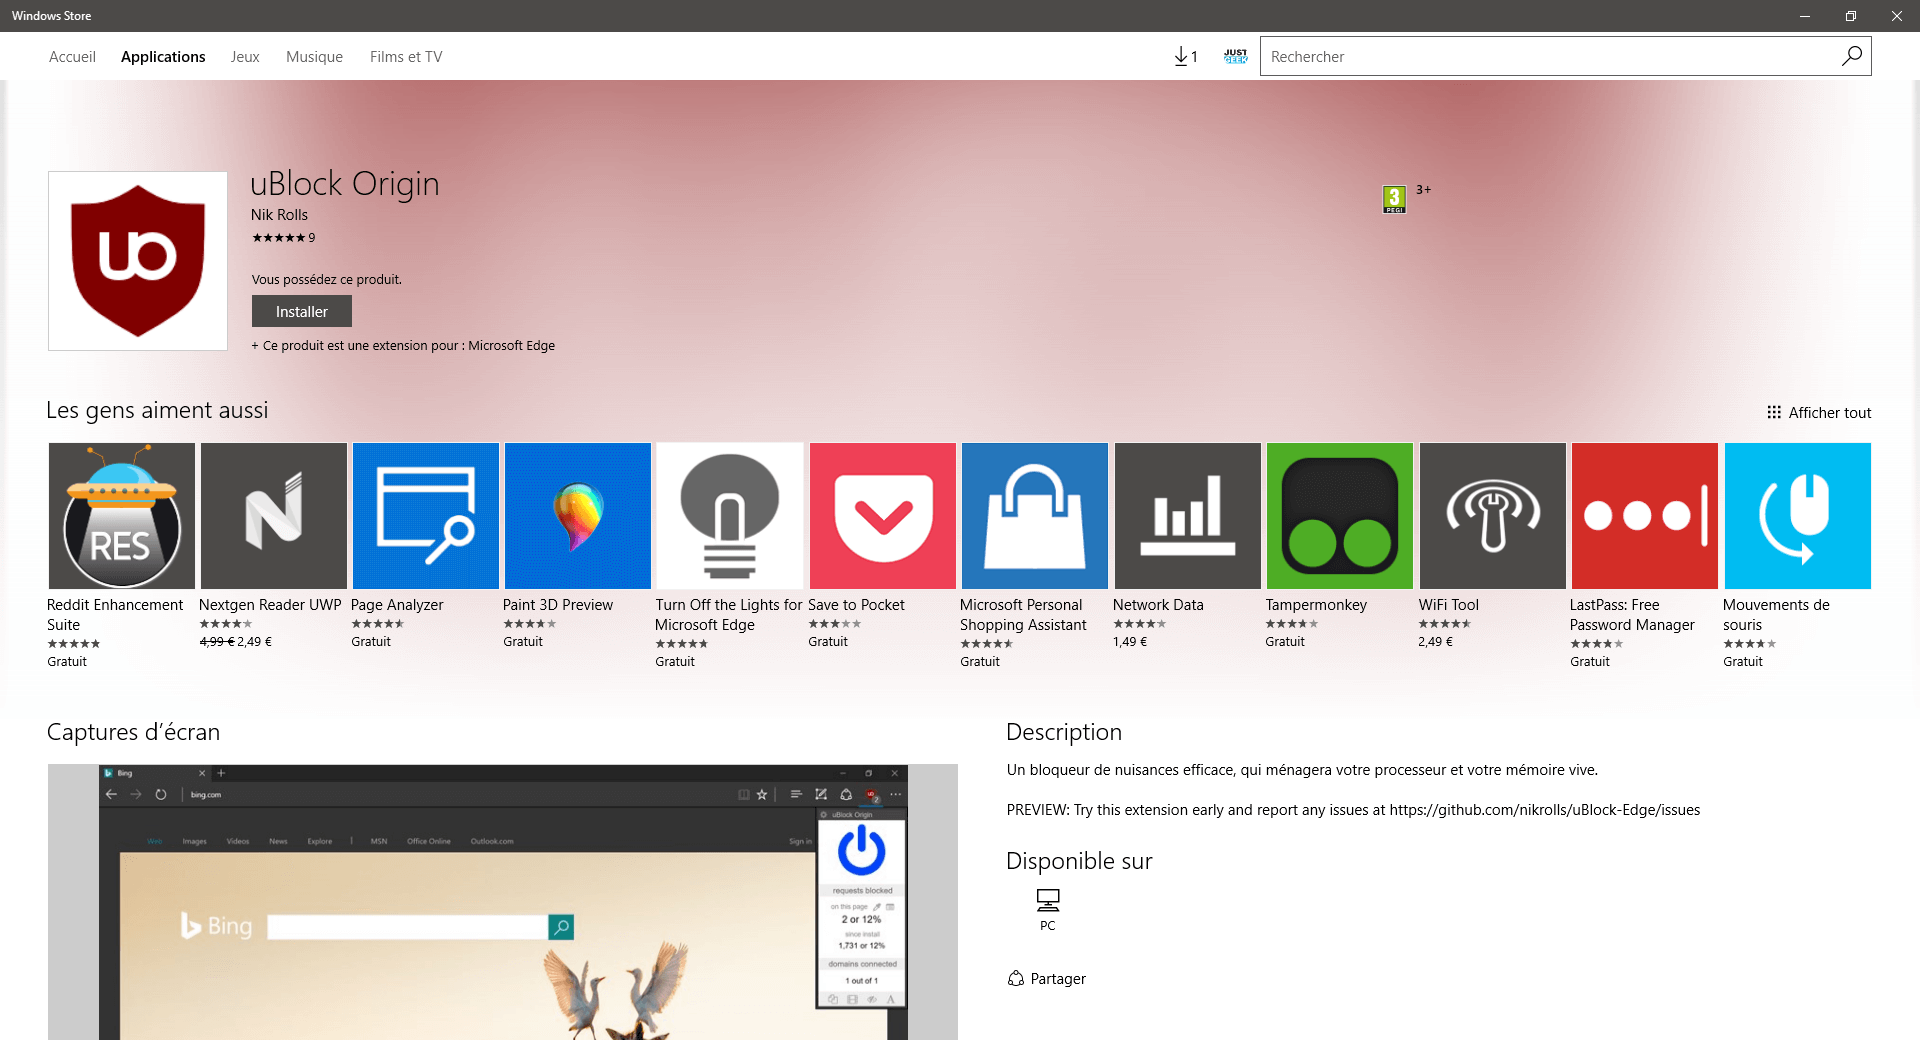1920x1040 pixels.
Task: Click the PC device availability icon
Action: click(1048, 901)
